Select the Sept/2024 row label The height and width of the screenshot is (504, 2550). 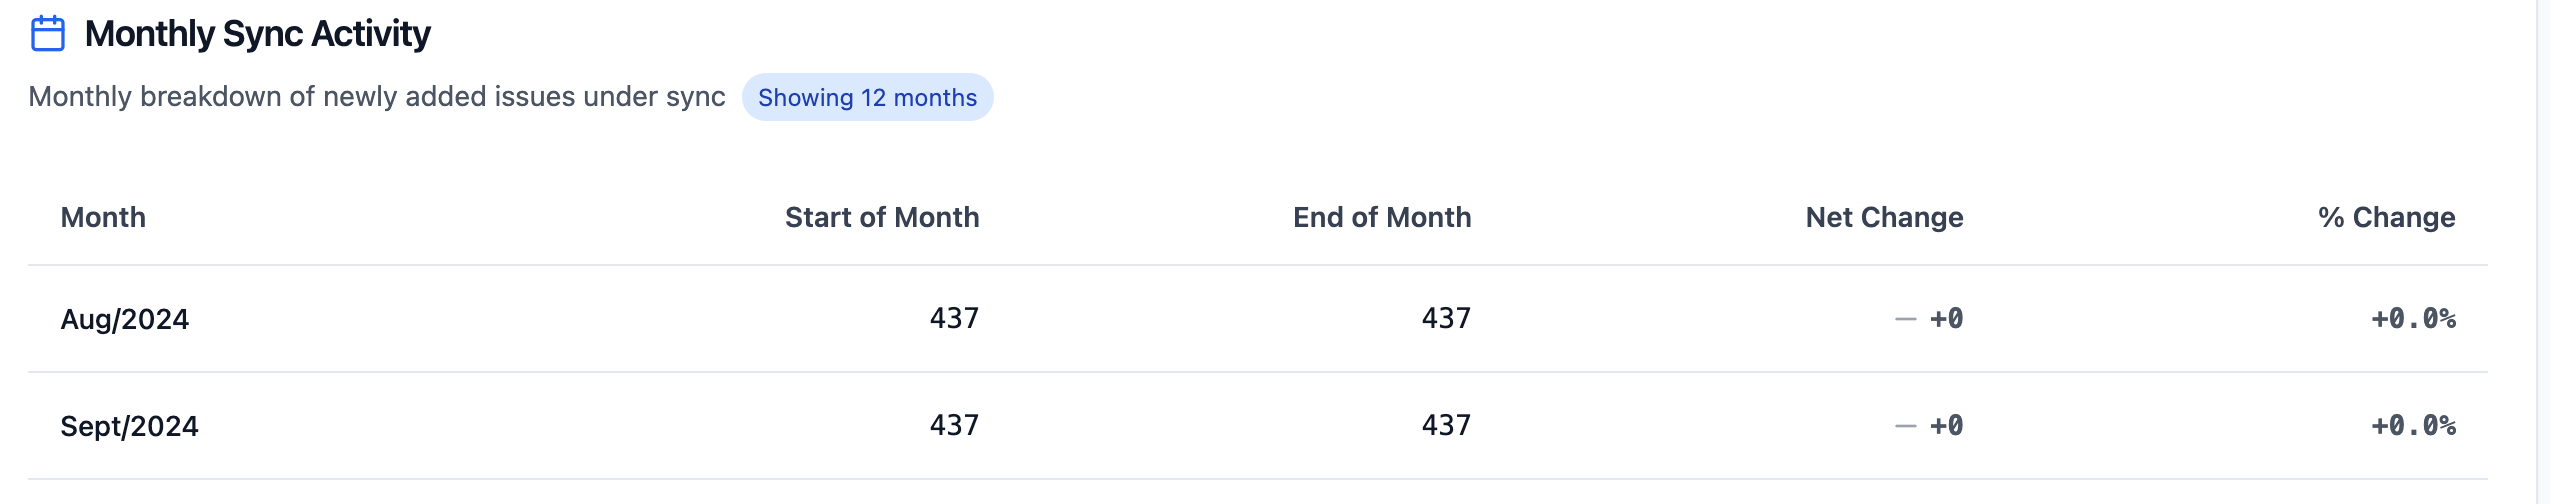click(x=129, y=426)
